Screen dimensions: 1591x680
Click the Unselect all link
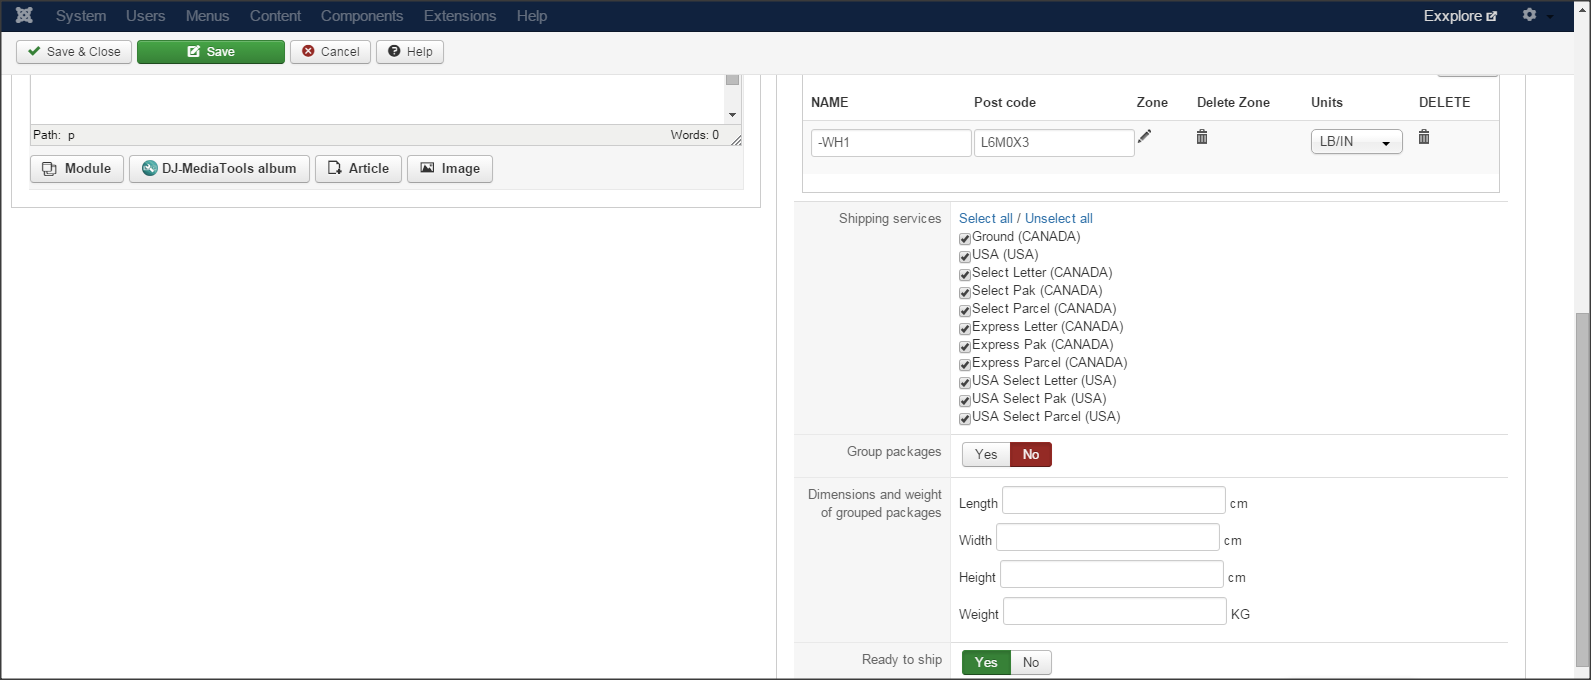click(1058, 218)
